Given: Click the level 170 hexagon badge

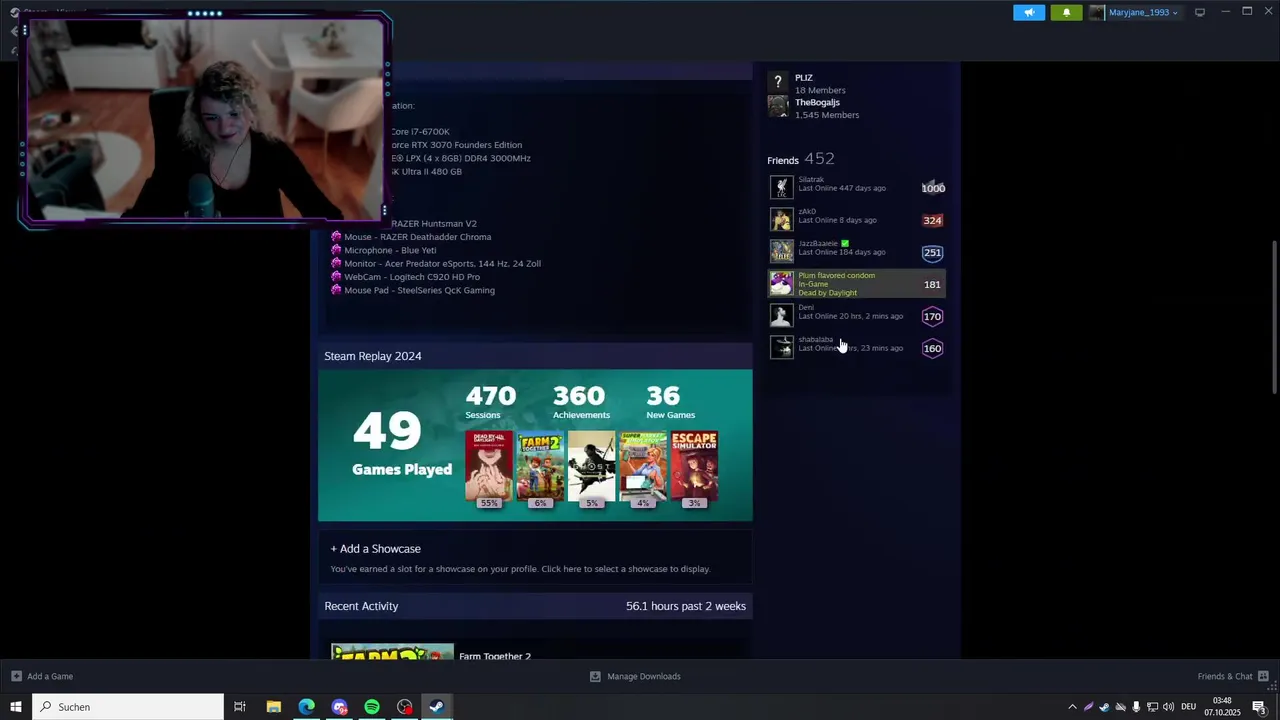Looking at the screenshot, I should 932,316.
